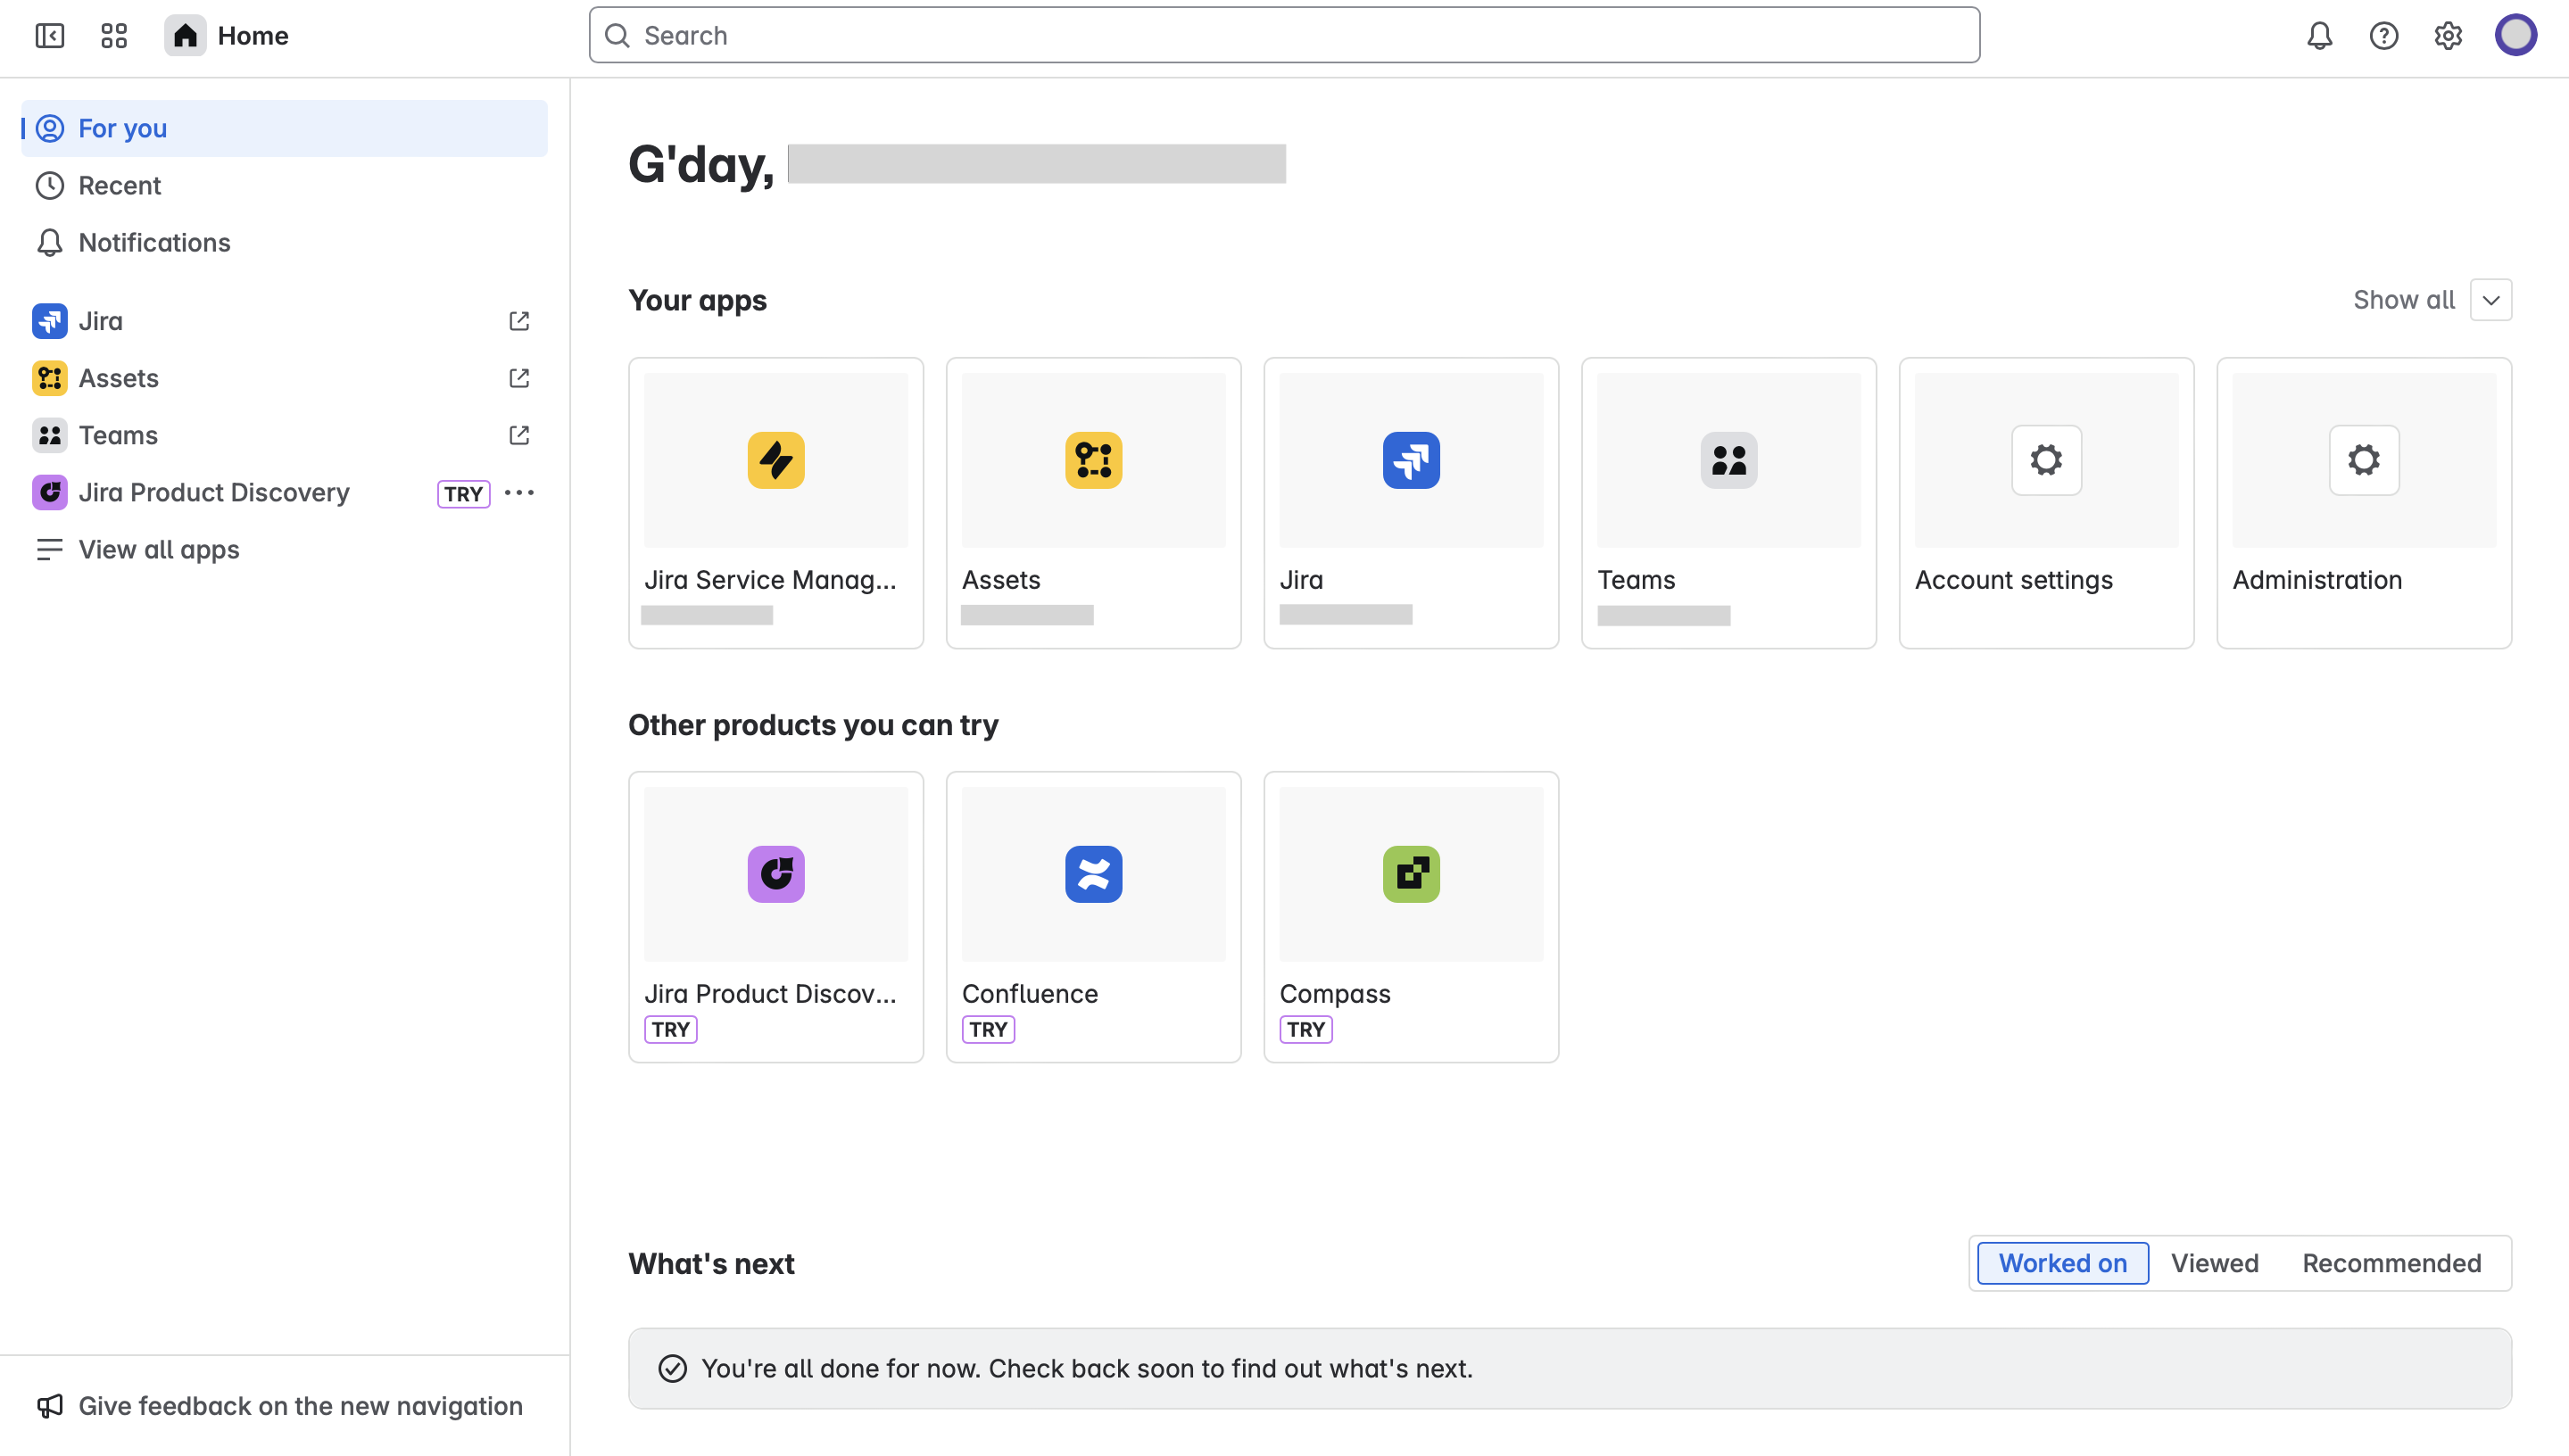Open the Confluence product card
The image size is (2569, 1456).
pos(1093,916)
